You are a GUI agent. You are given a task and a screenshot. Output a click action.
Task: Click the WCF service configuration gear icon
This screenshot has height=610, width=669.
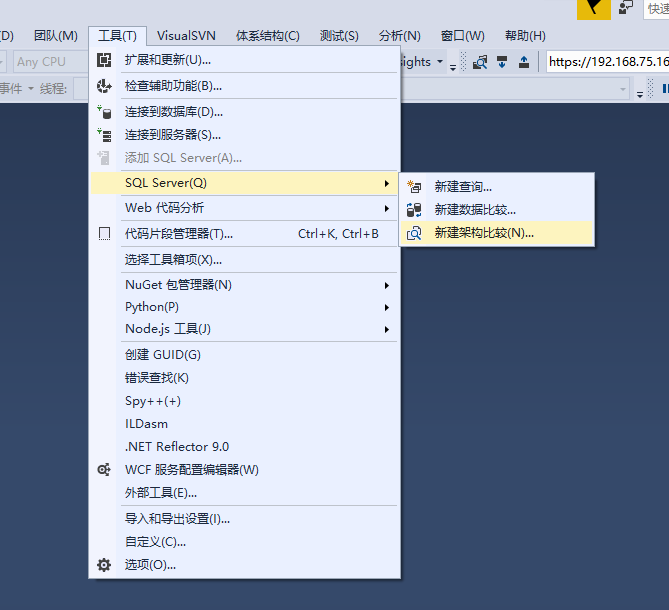[104, 470]
